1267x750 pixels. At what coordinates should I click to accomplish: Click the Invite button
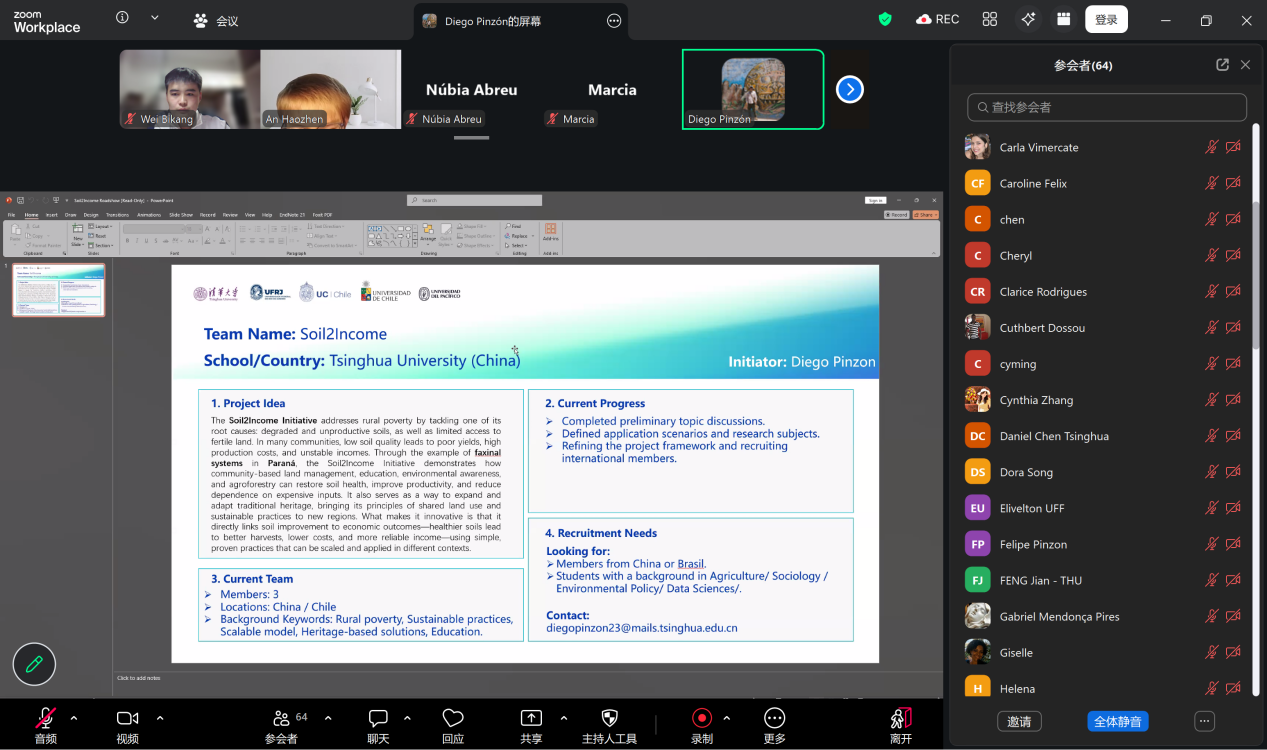[x=1019, y=721]
